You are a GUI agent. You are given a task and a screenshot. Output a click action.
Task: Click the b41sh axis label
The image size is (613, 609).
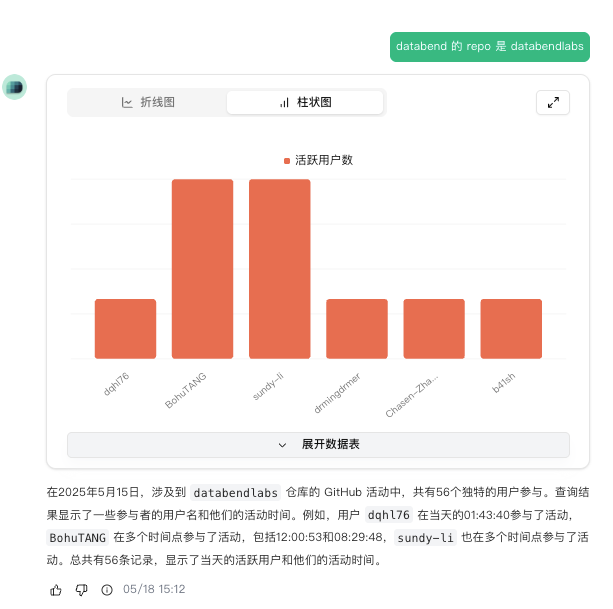pyautogui.click(x=504, y=383)
